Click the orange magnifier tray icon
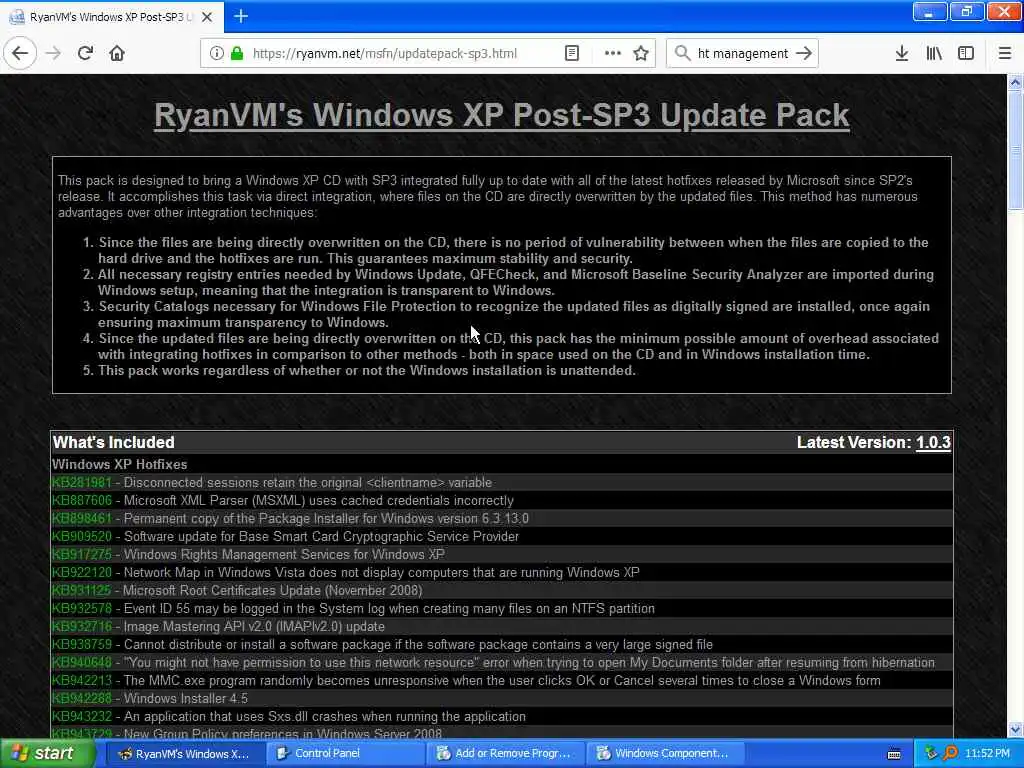Image resolution: width=1024 pixels, height=768 pixels. [x=950, y=754]
